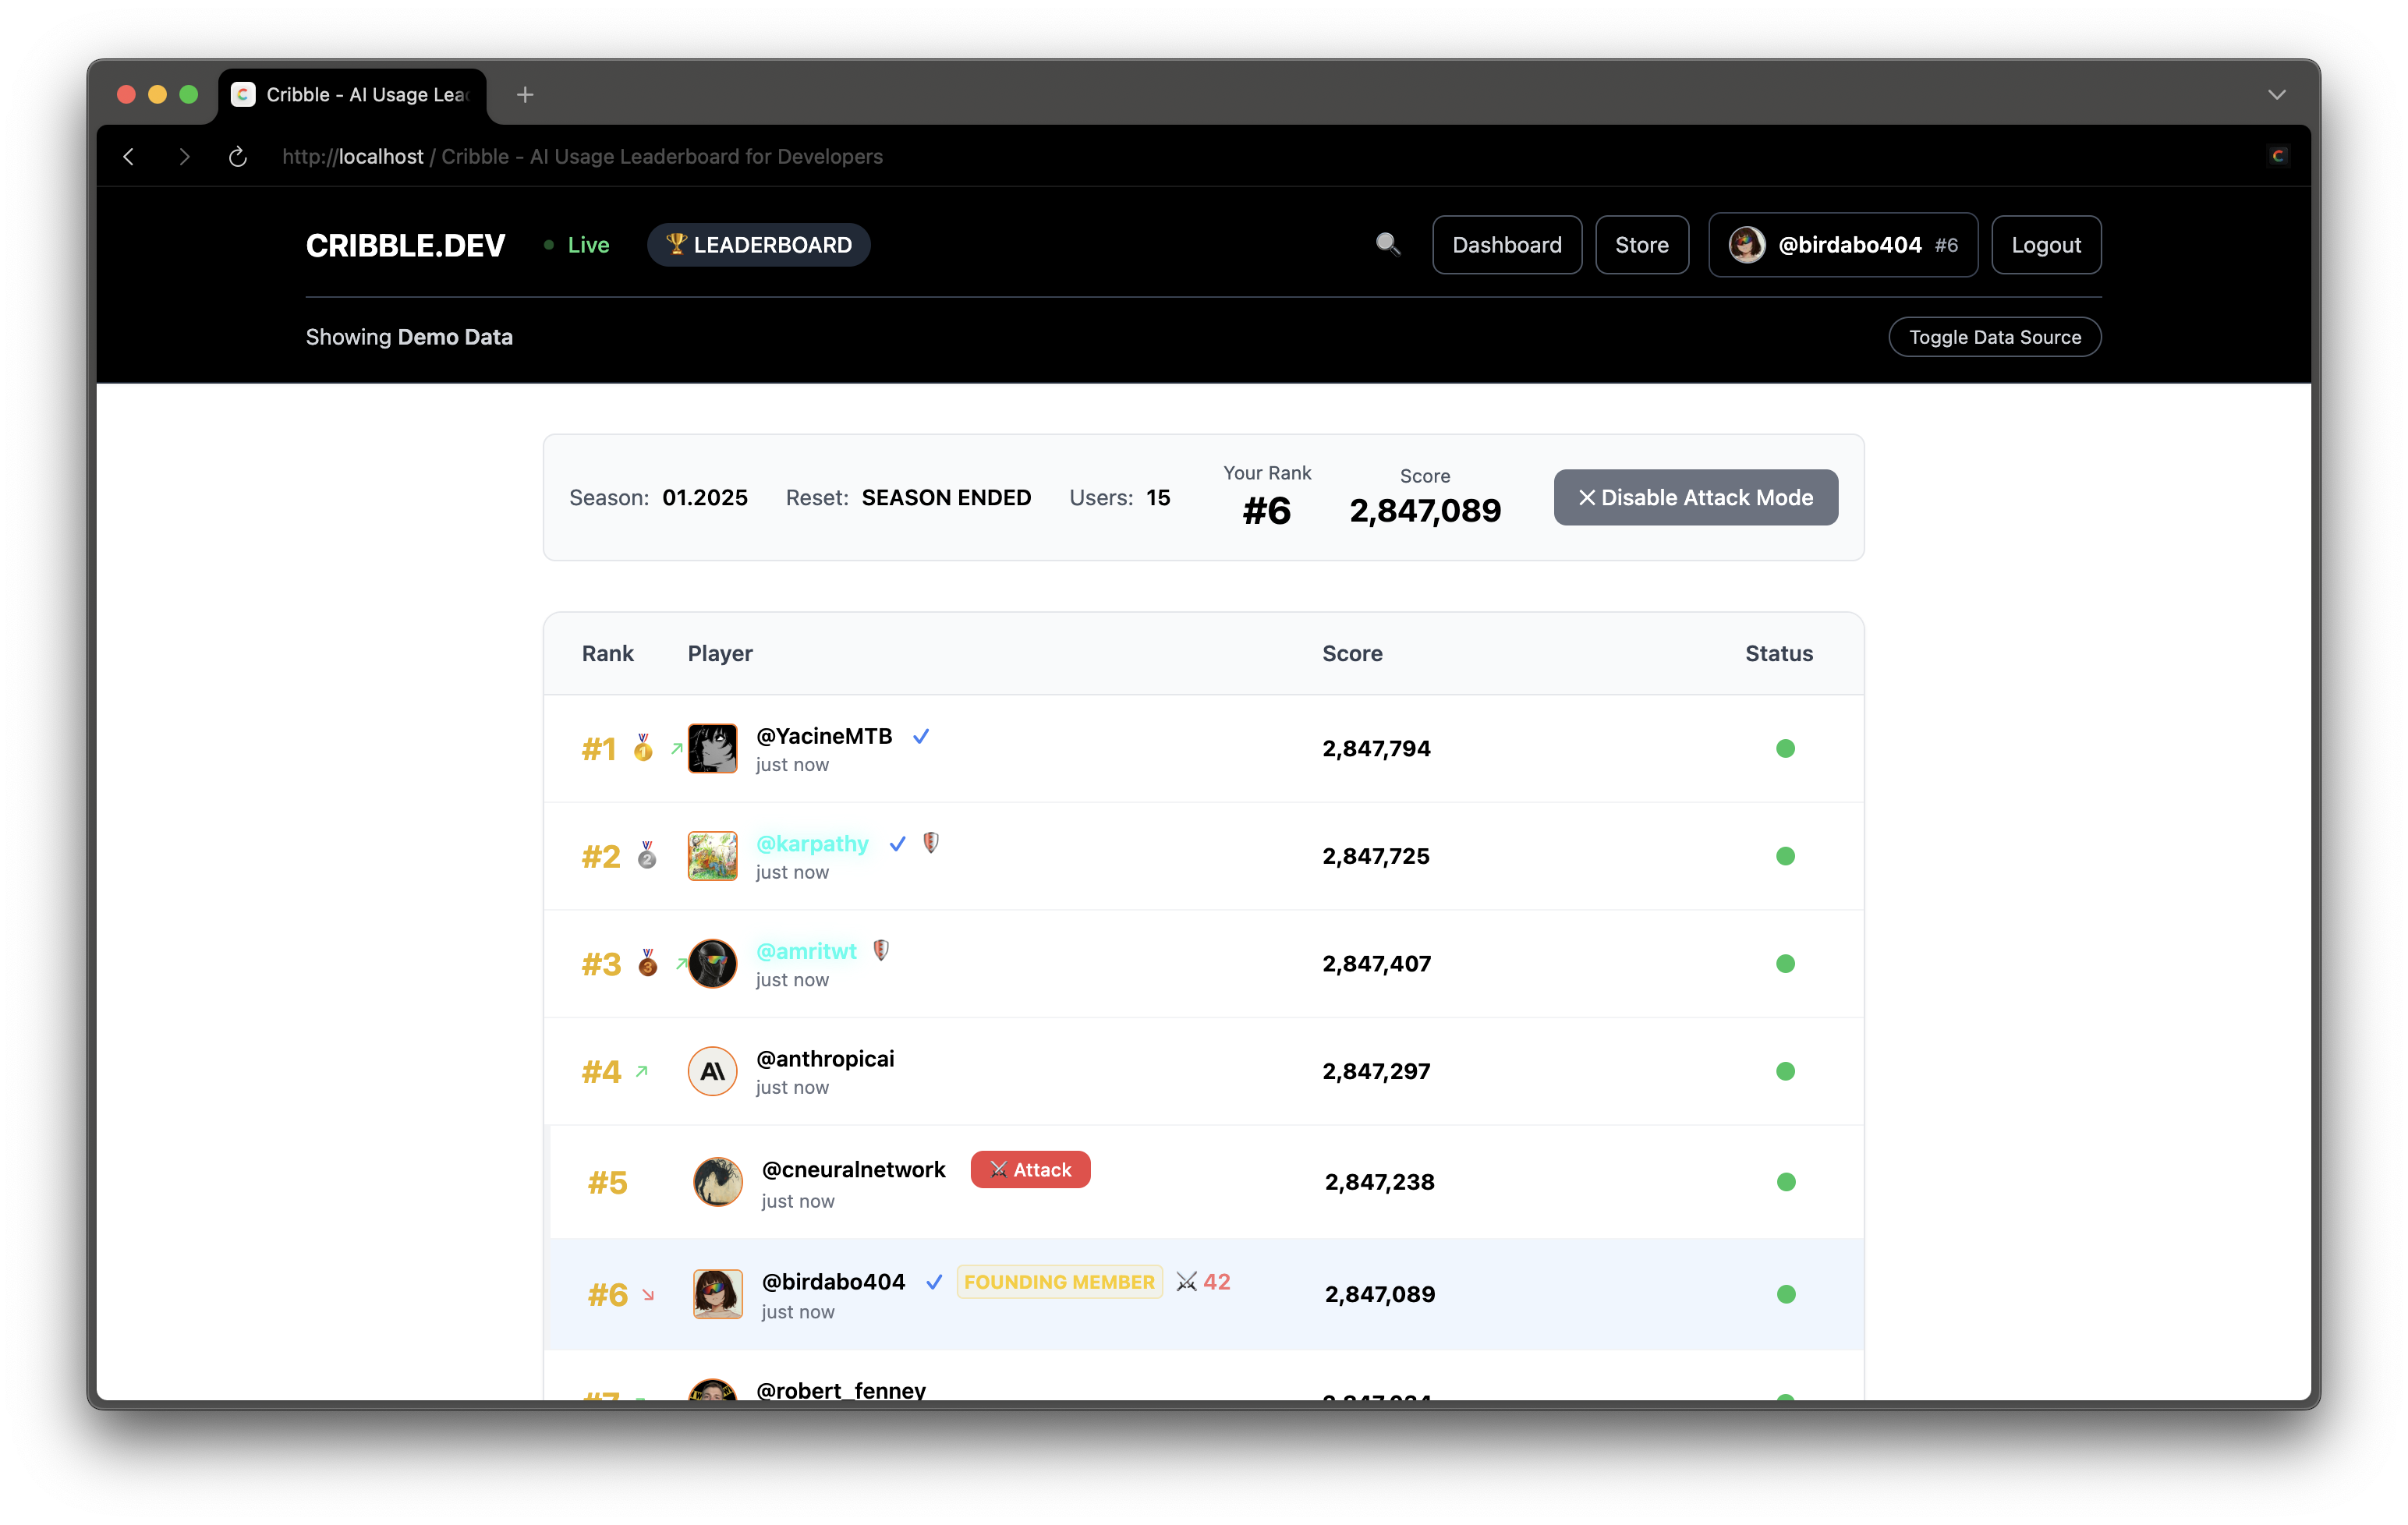Open @birdabo404 name in leaderboard row
This screenshot has height=1525, width=2408.
(833, 1282)
